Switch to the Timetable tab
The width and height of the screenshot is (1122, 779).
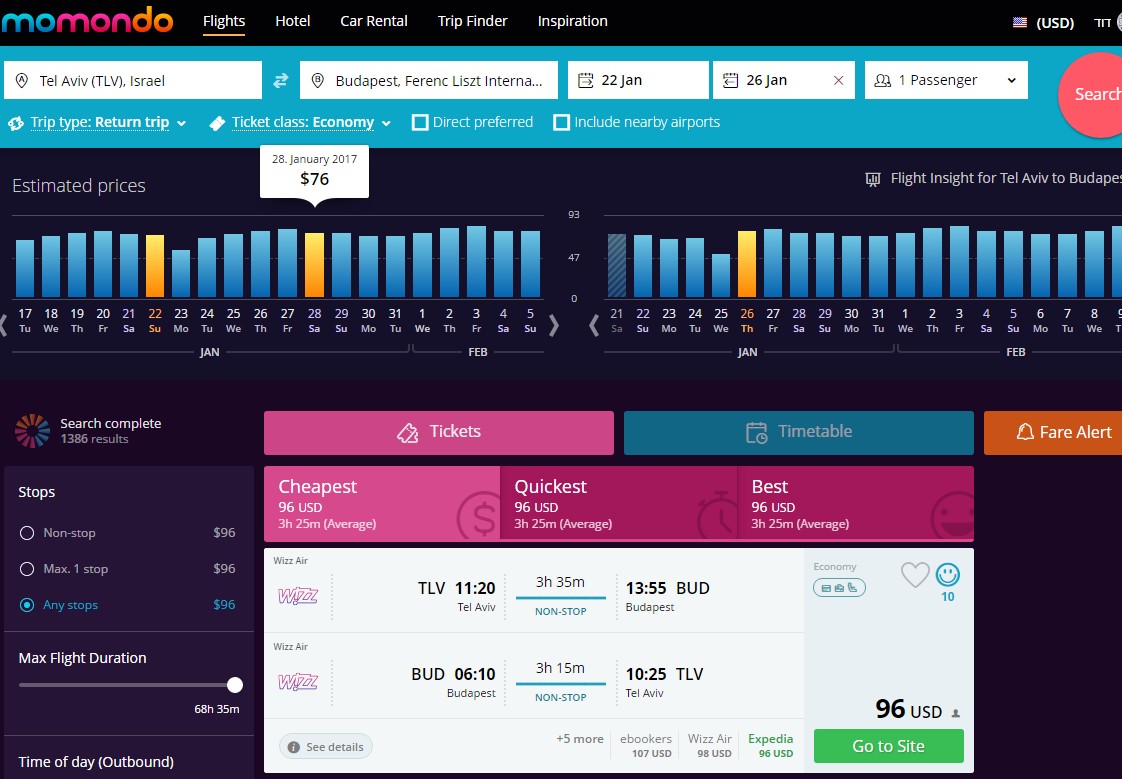[799, 432]
